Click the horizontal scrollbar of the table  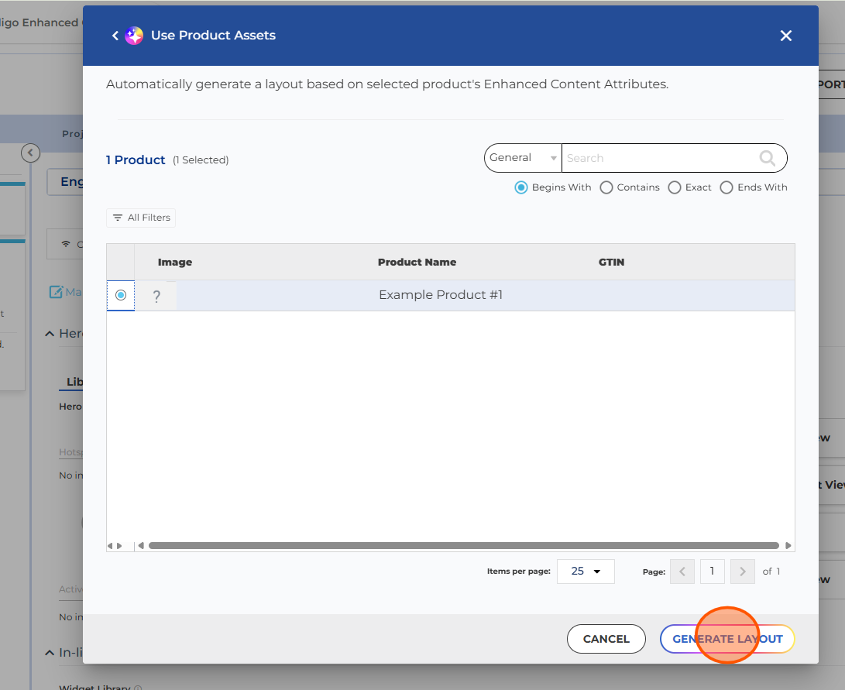pos(463,545)
